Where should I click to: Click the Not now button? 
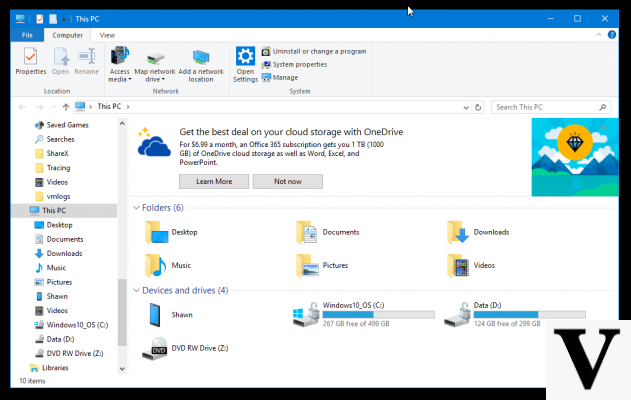(287, 181)
